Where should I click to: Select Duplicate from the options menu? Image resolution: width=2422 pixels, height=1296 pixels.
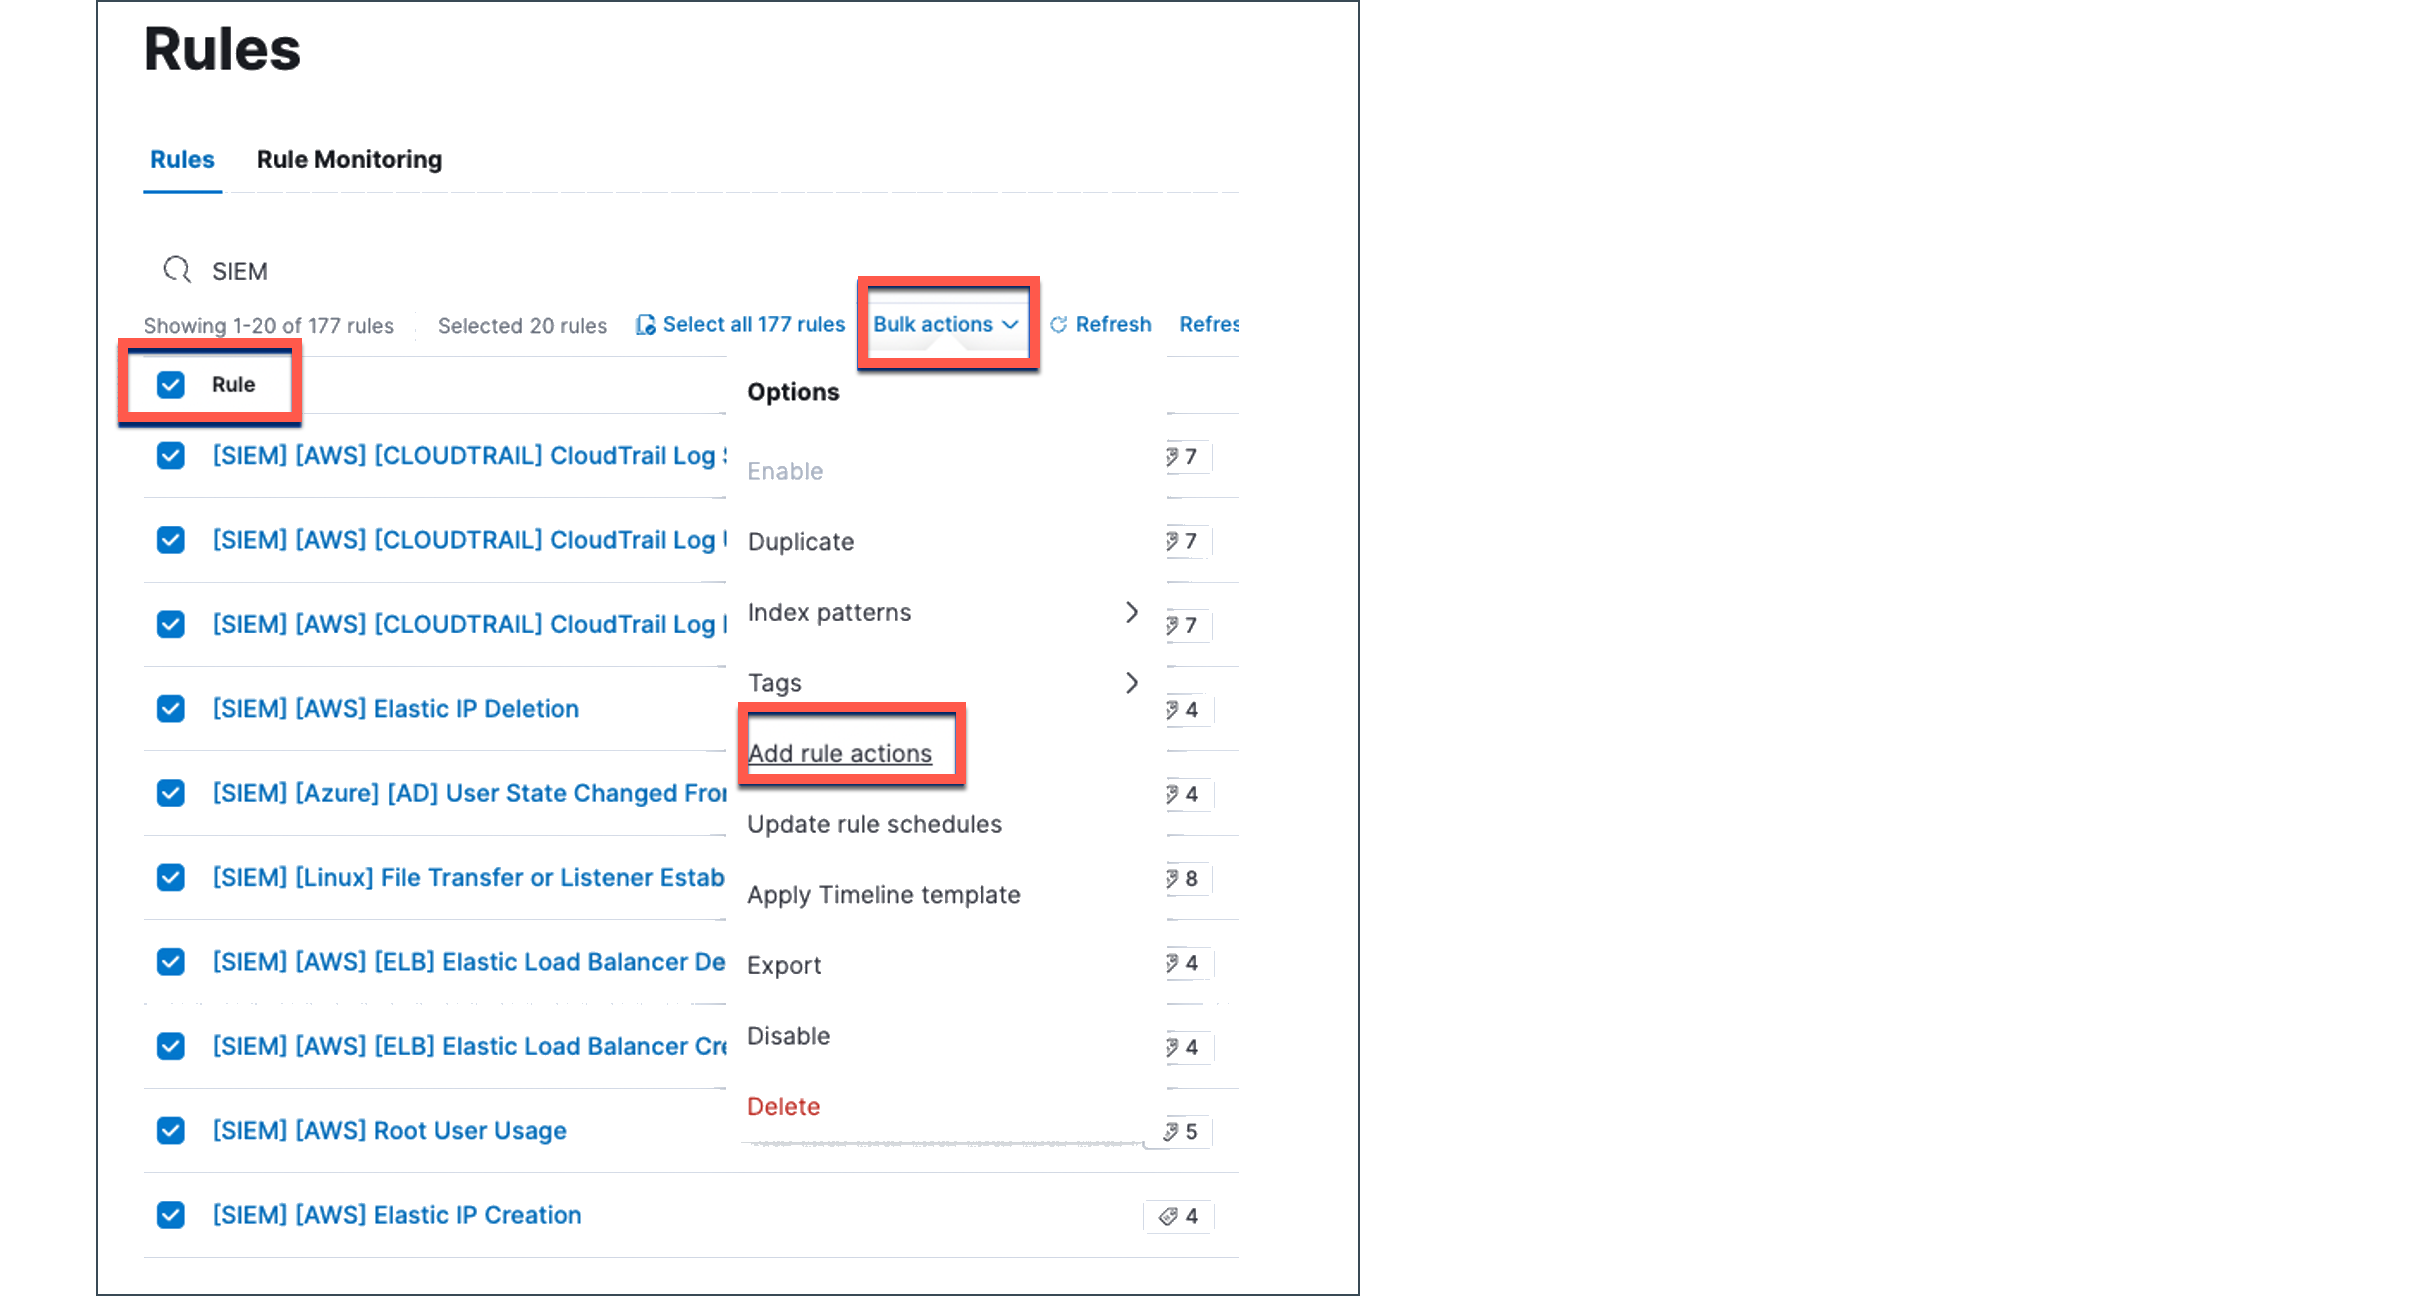coord(800,541)
